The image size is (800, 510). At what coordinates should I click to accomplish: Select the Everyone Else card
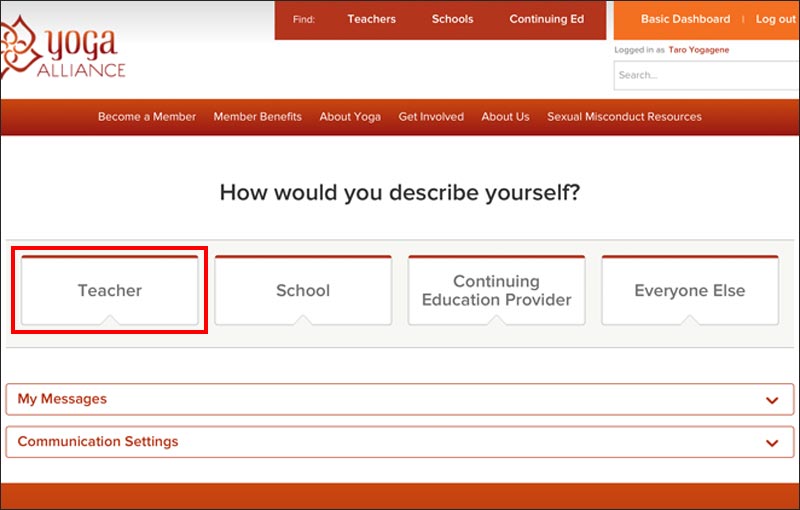click(x=690, y=290)
